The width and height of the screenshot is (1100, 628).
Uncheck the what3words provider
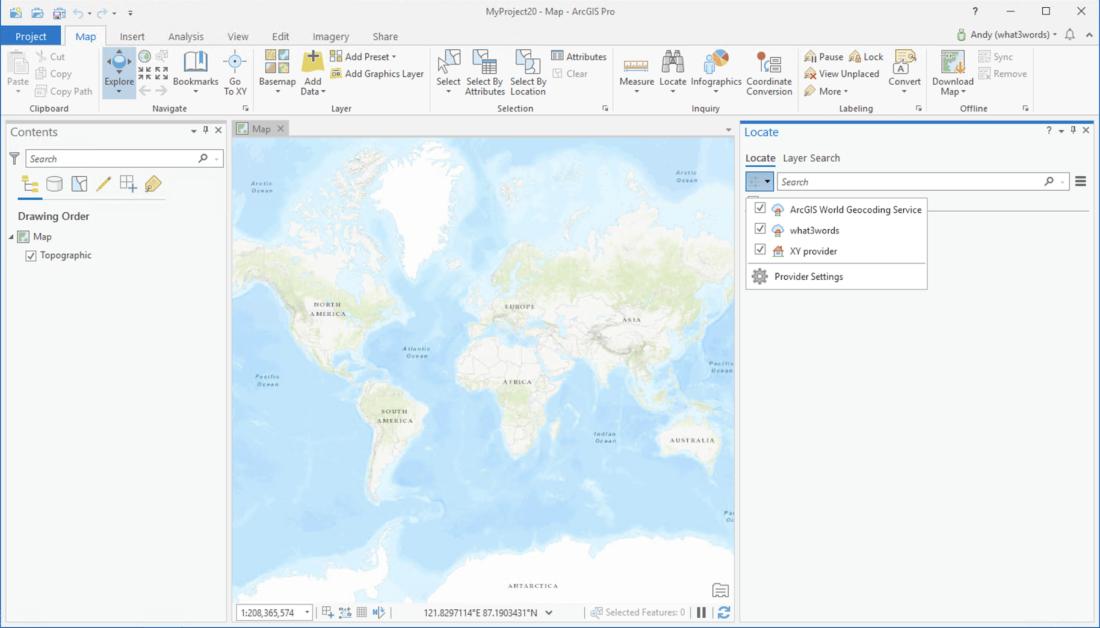tap(760, 229)
